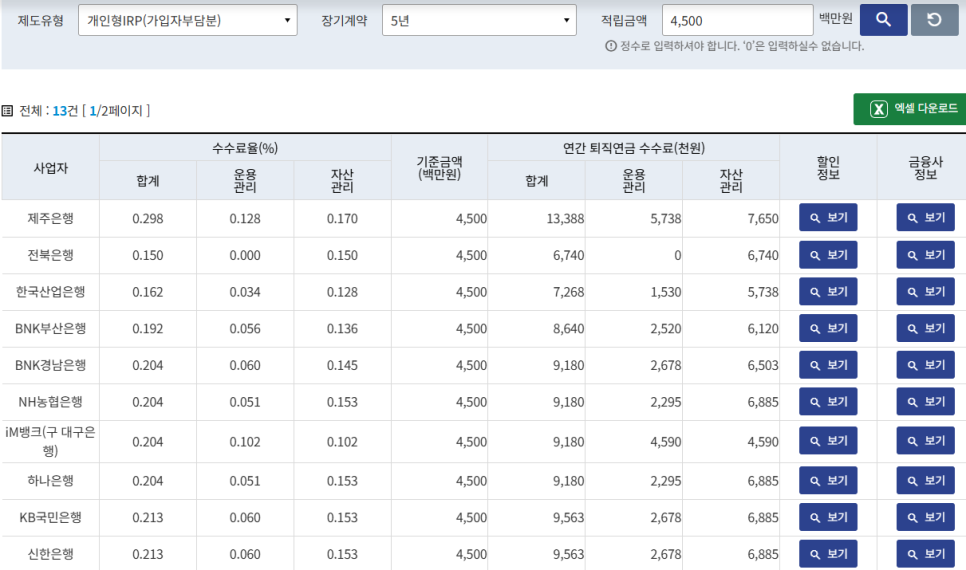The height and width of the screenshot is (570, 966).
Task: Click the 적립금액 input field
Action: [x=737, y=20]
